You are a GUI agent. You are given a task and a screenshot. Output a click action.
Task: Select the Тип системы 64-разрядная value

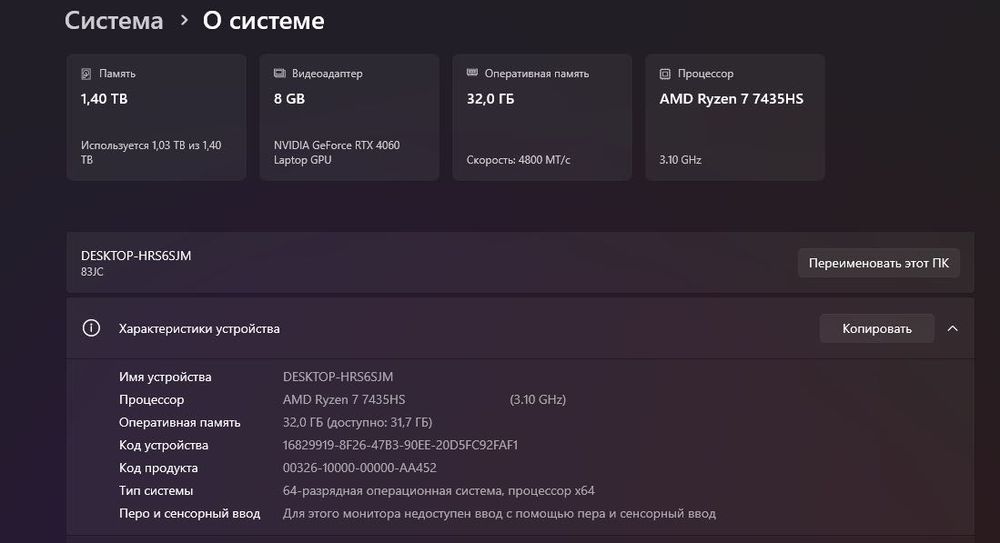pos(439,491)
